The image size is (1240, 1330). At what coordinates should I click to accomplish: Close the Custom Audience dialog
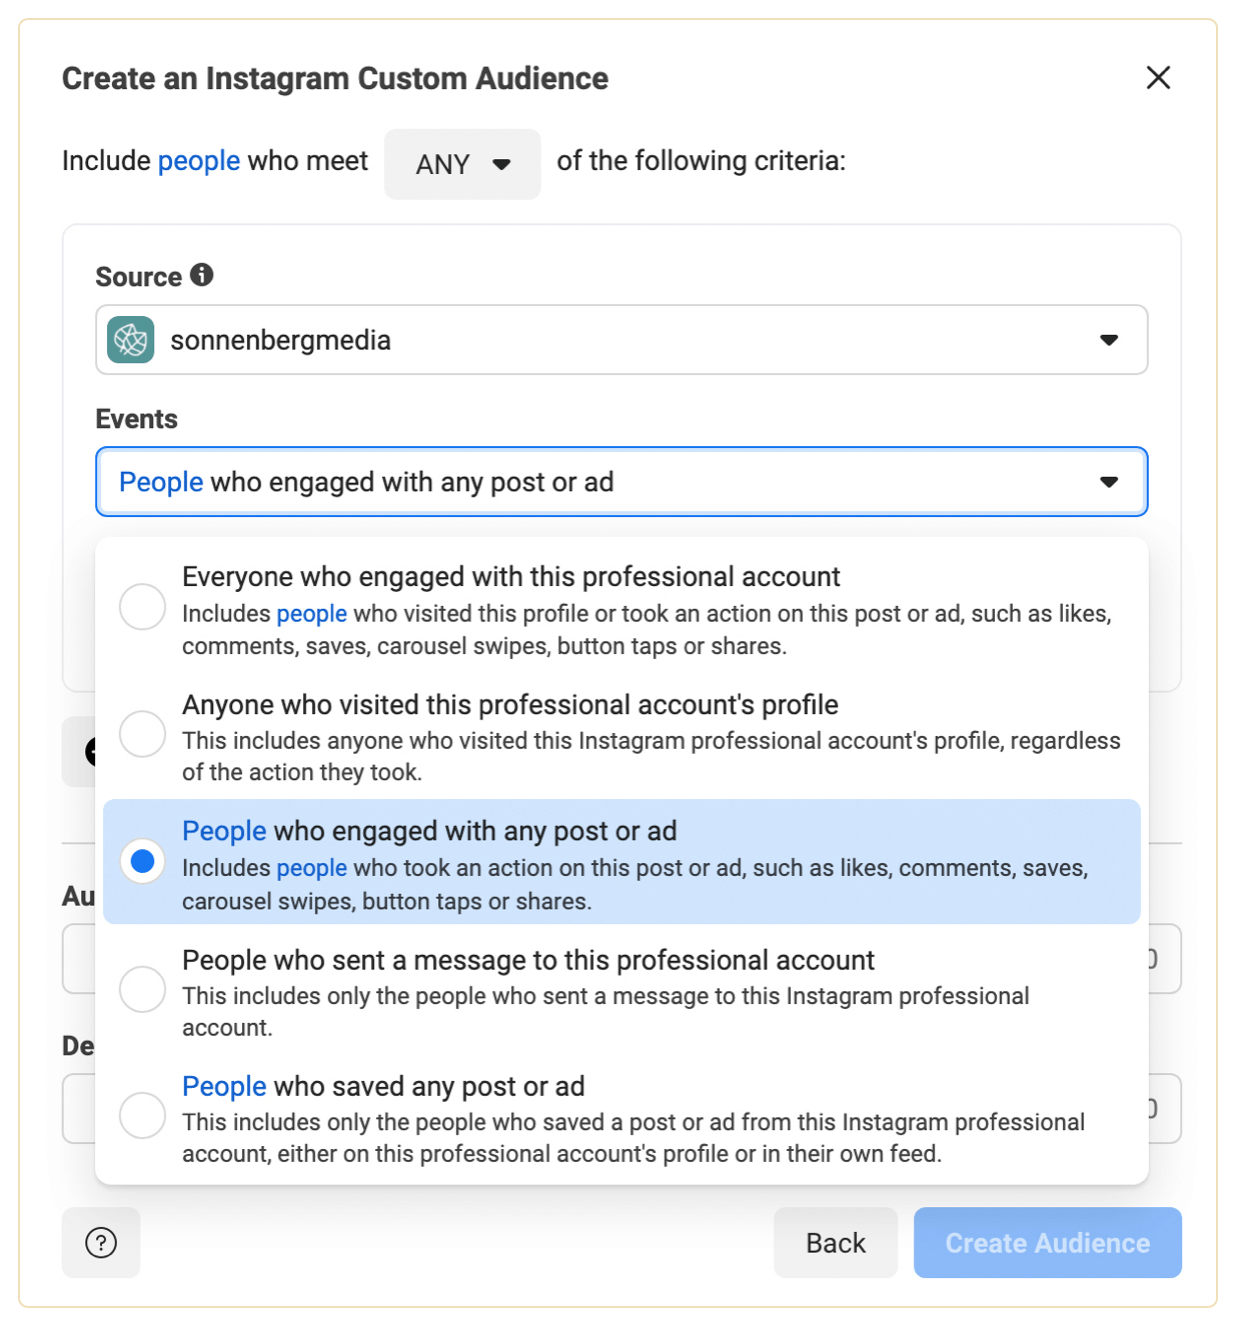tap(1158, 78)
